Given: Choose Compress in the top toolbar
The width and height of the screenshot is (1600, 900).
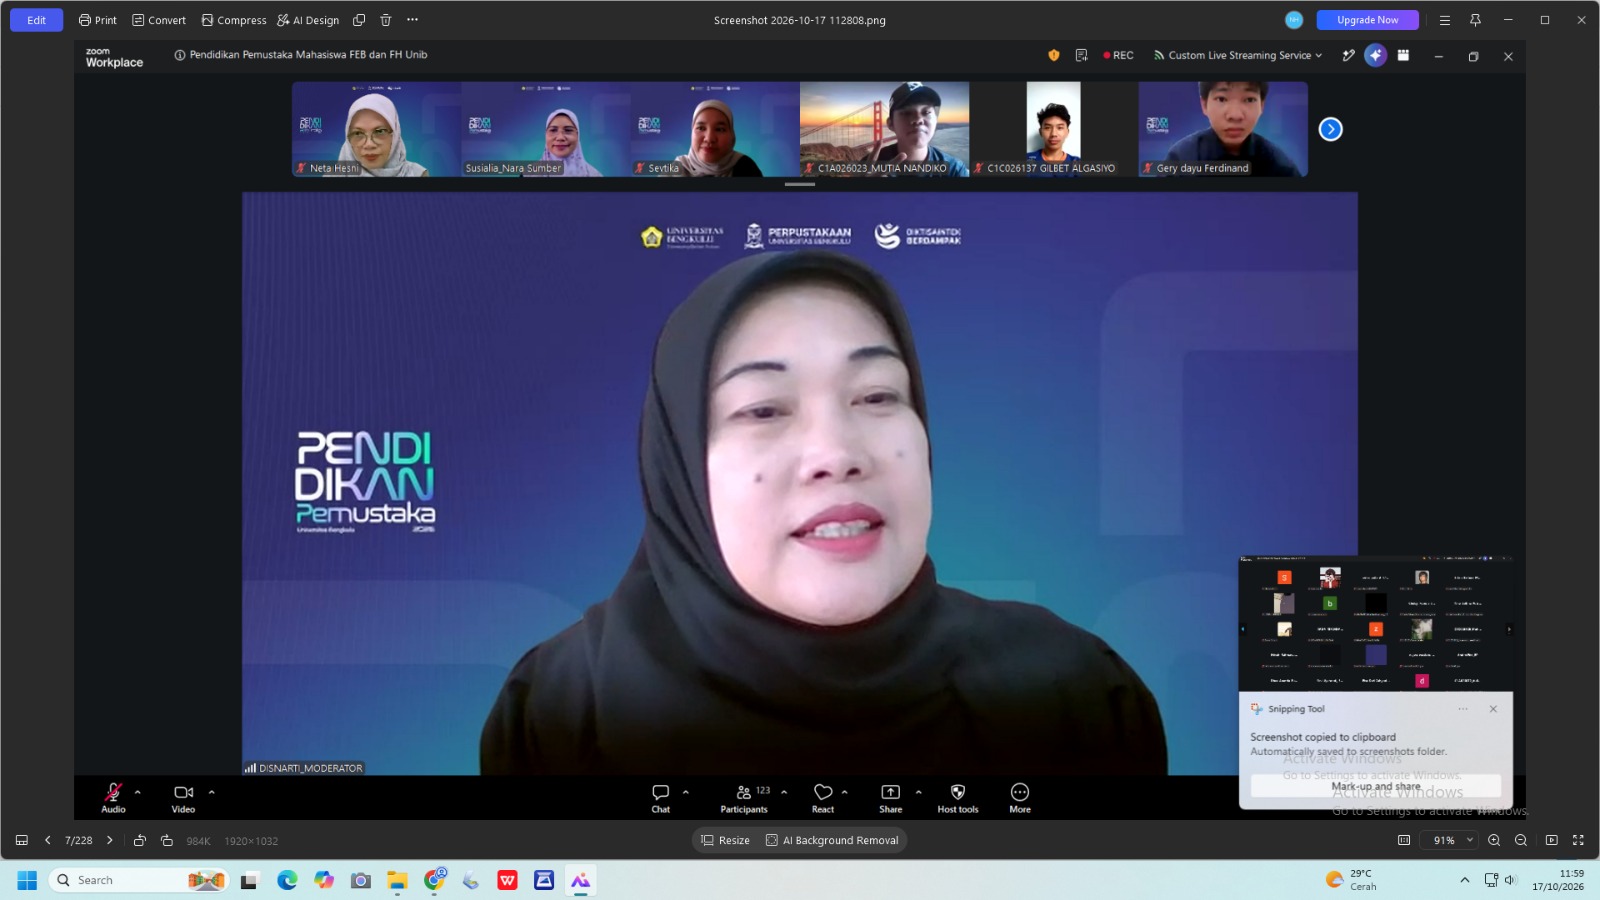Looking at the screenshot, I should pos(234,20).
